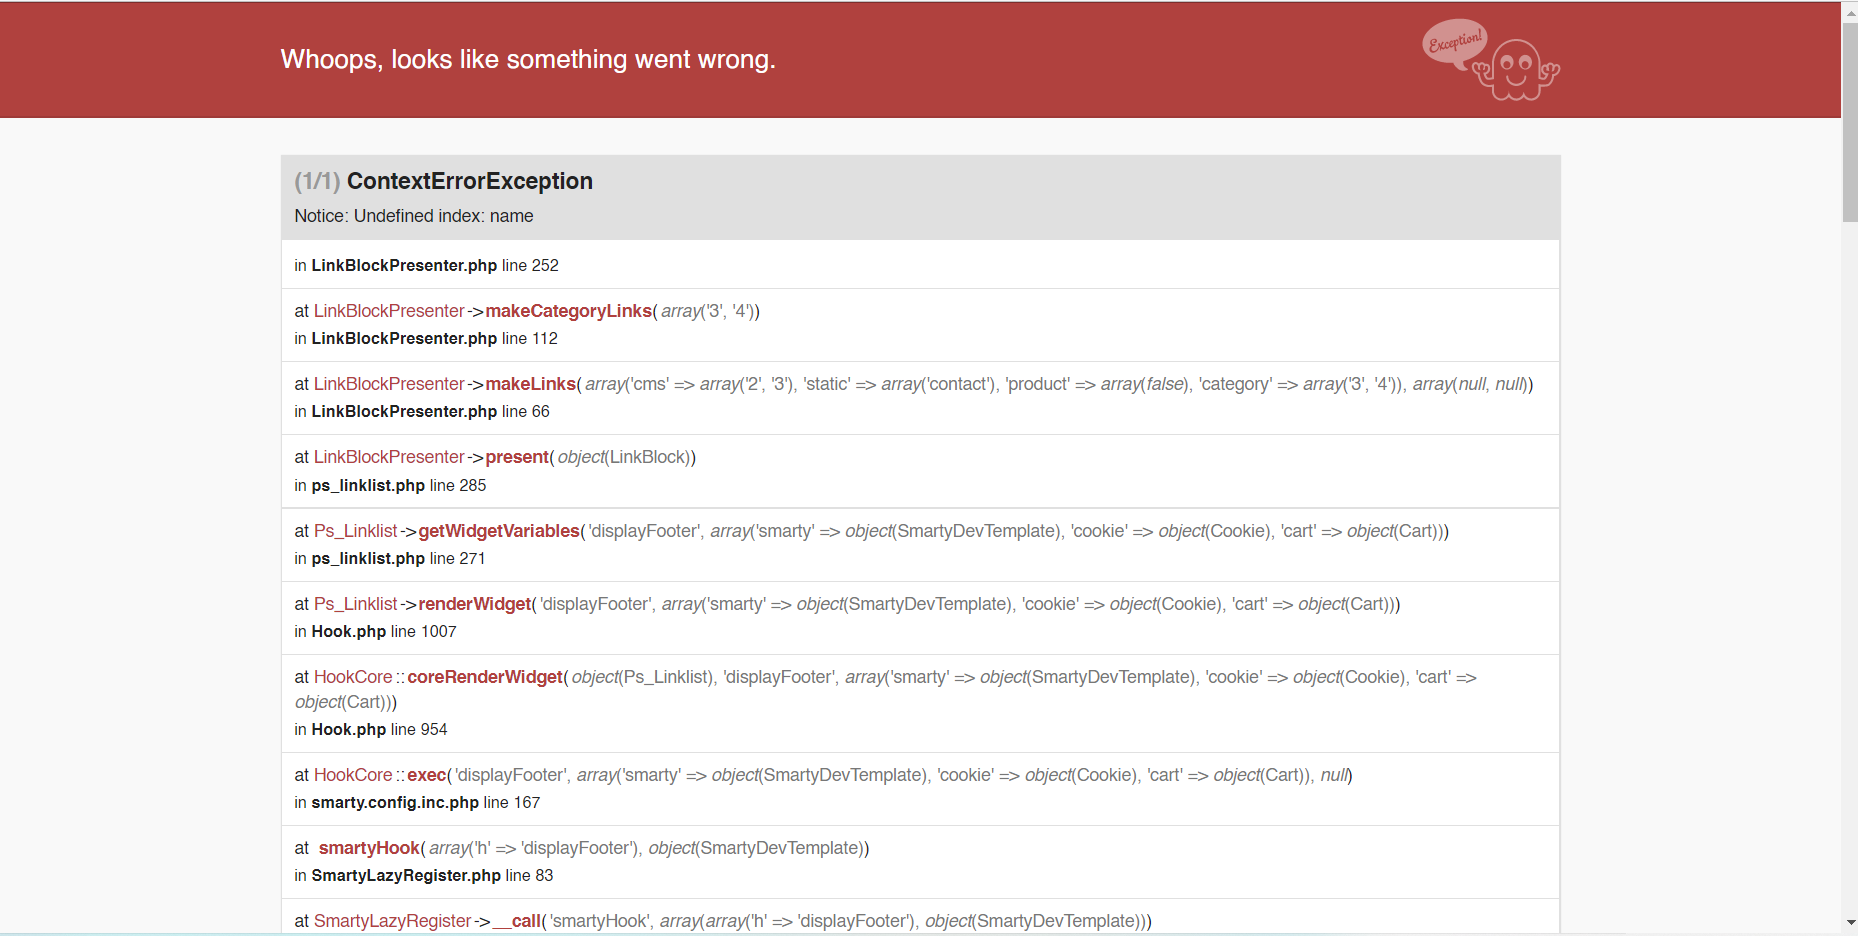Image resolution: width=1858 pixels, height=936 pixels.
Task: Open the smartyHook function link
Action: pyautogui.click(x=369, y=848)
